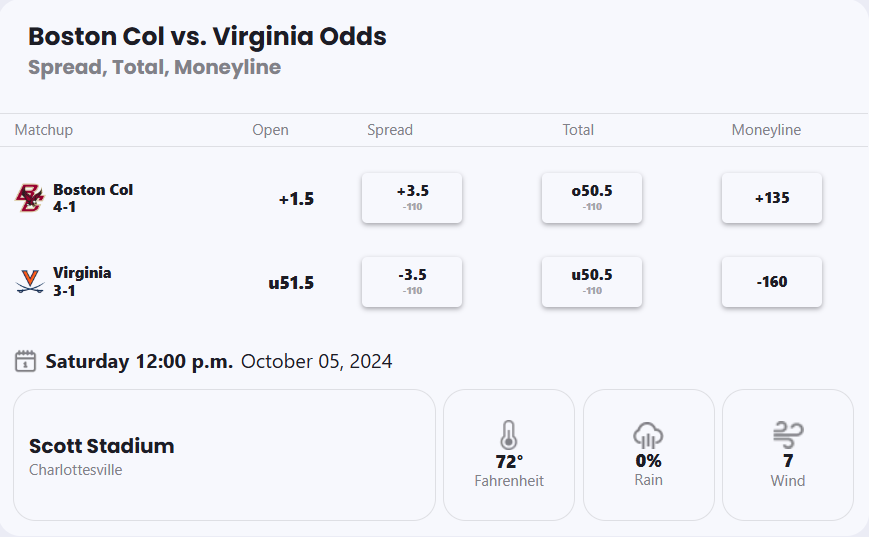Click the calendar icon beside Saturday

tap(26, 361)
